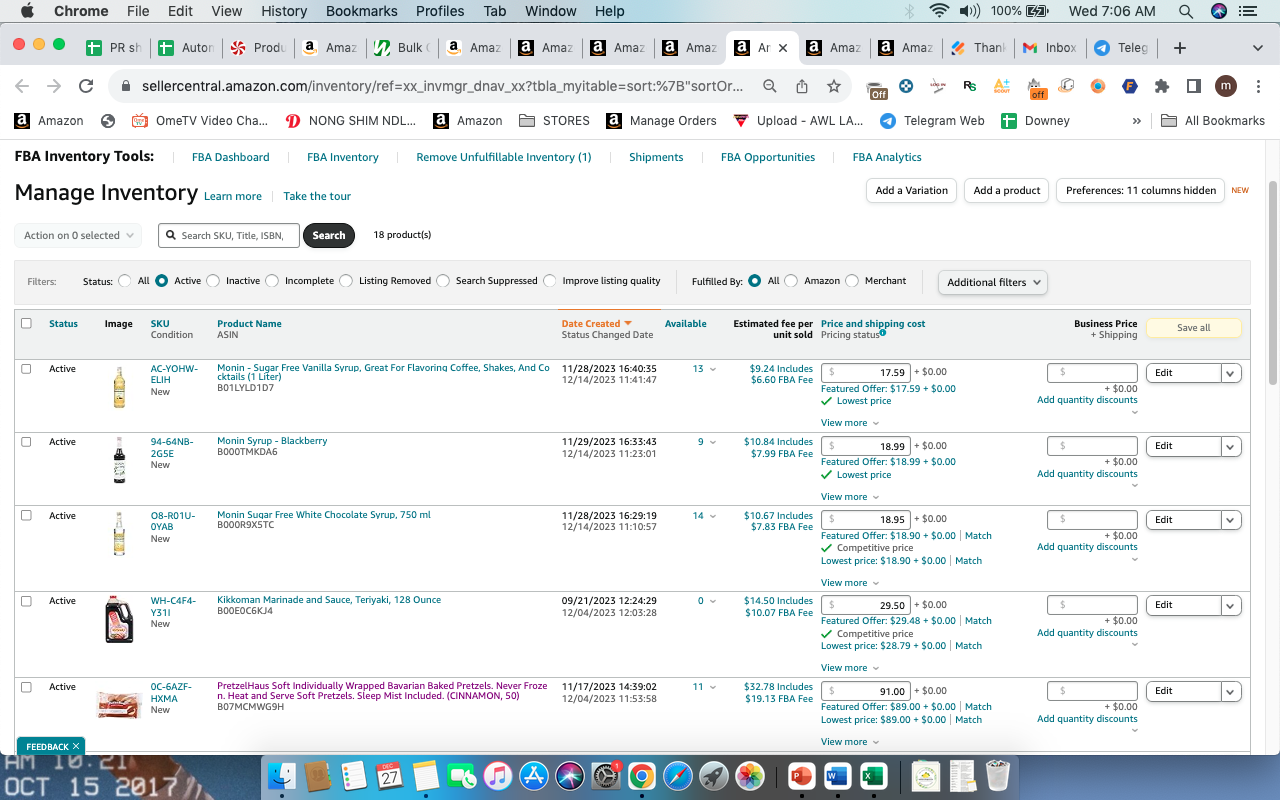
Task: Open Finder from the Dock
Action: pos(282,775)
